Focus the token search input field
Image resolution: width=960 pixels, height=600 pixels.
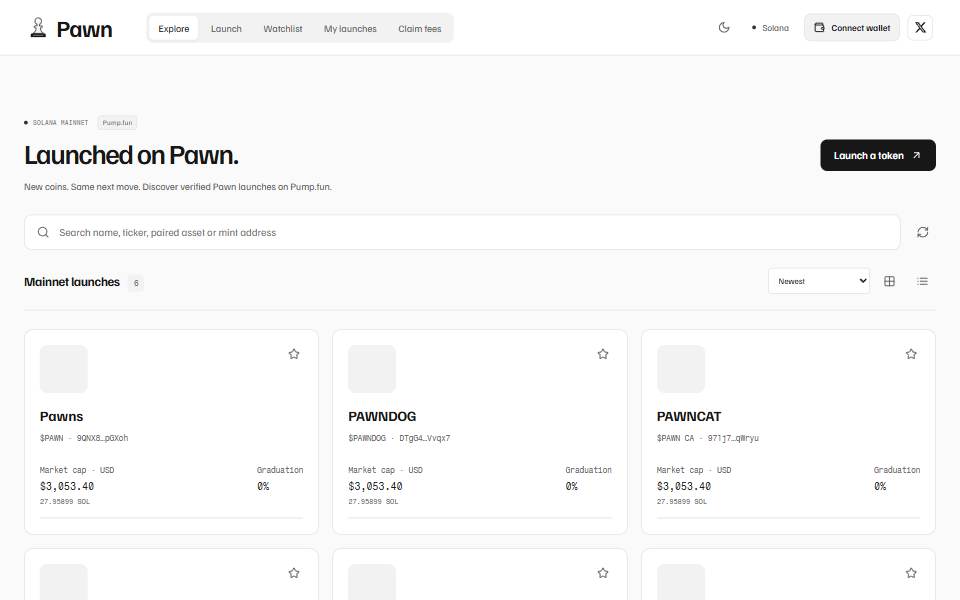click(462, 232)
